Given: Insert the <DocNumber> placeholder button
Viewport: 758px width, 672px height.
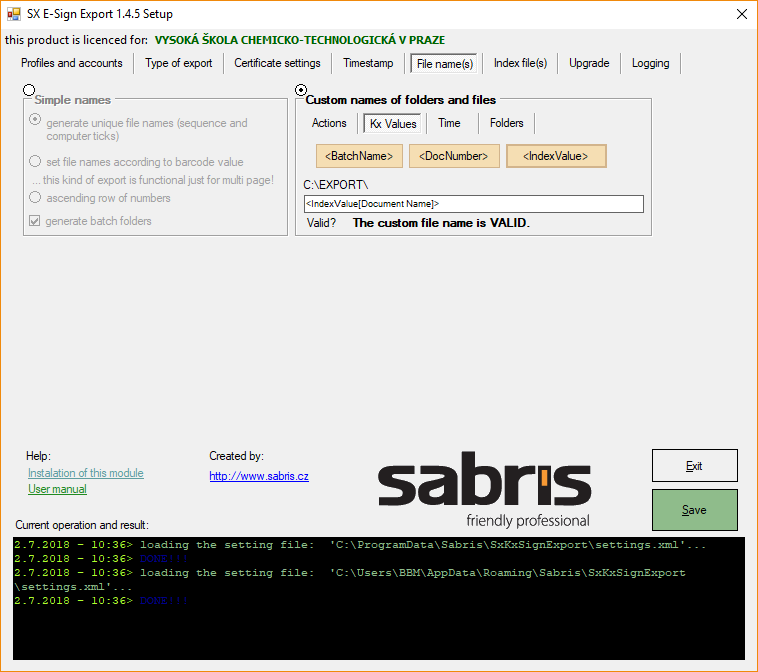Looking at the screenshot, I should click(x=454, y=156).
